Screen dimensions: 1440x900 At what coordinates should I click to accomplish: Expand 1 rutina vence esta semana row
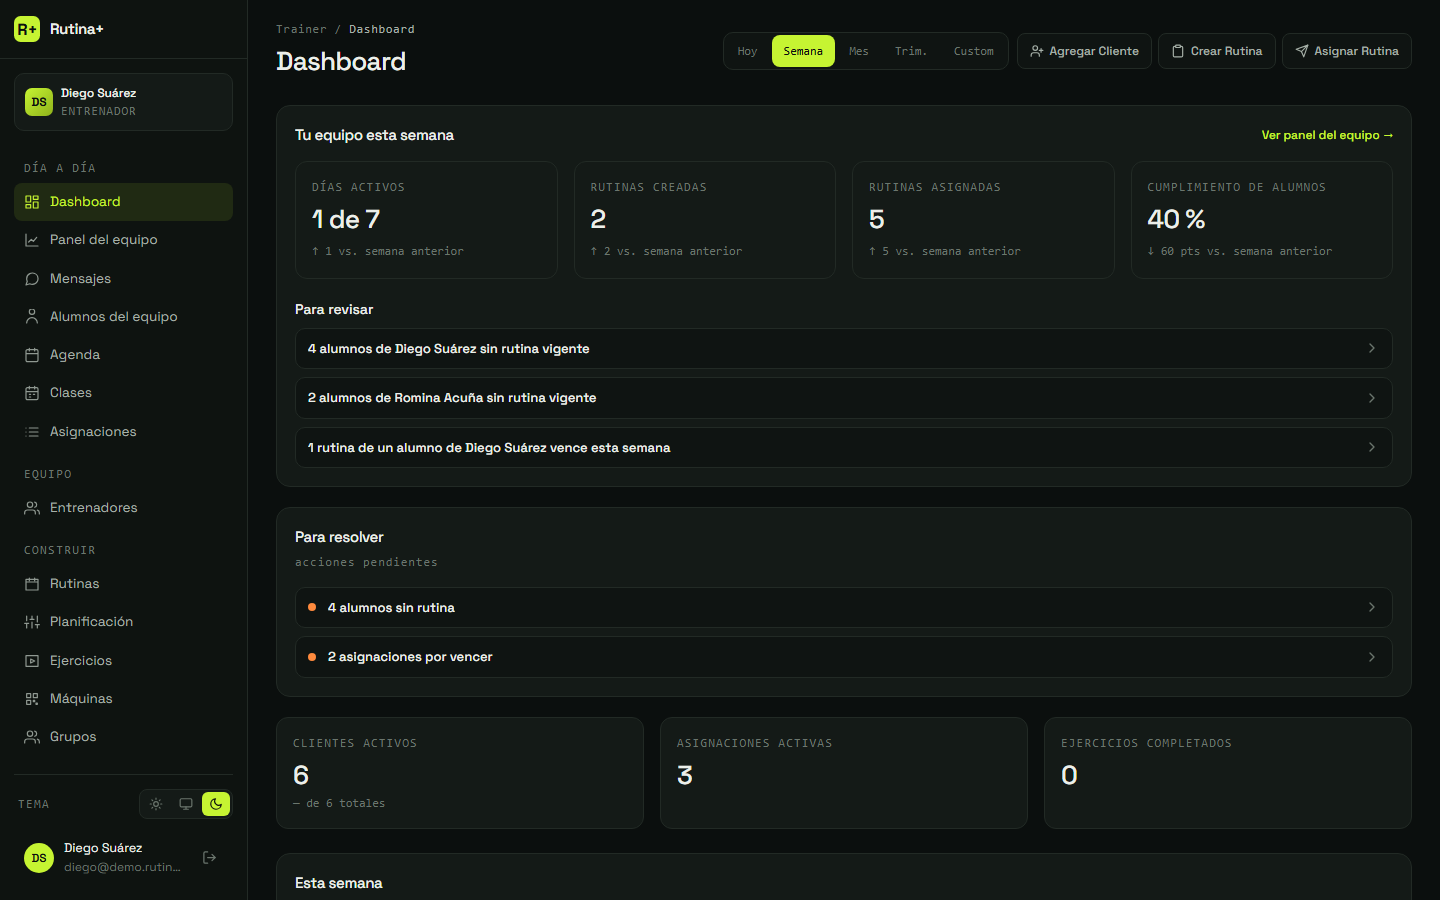[844, 447]
